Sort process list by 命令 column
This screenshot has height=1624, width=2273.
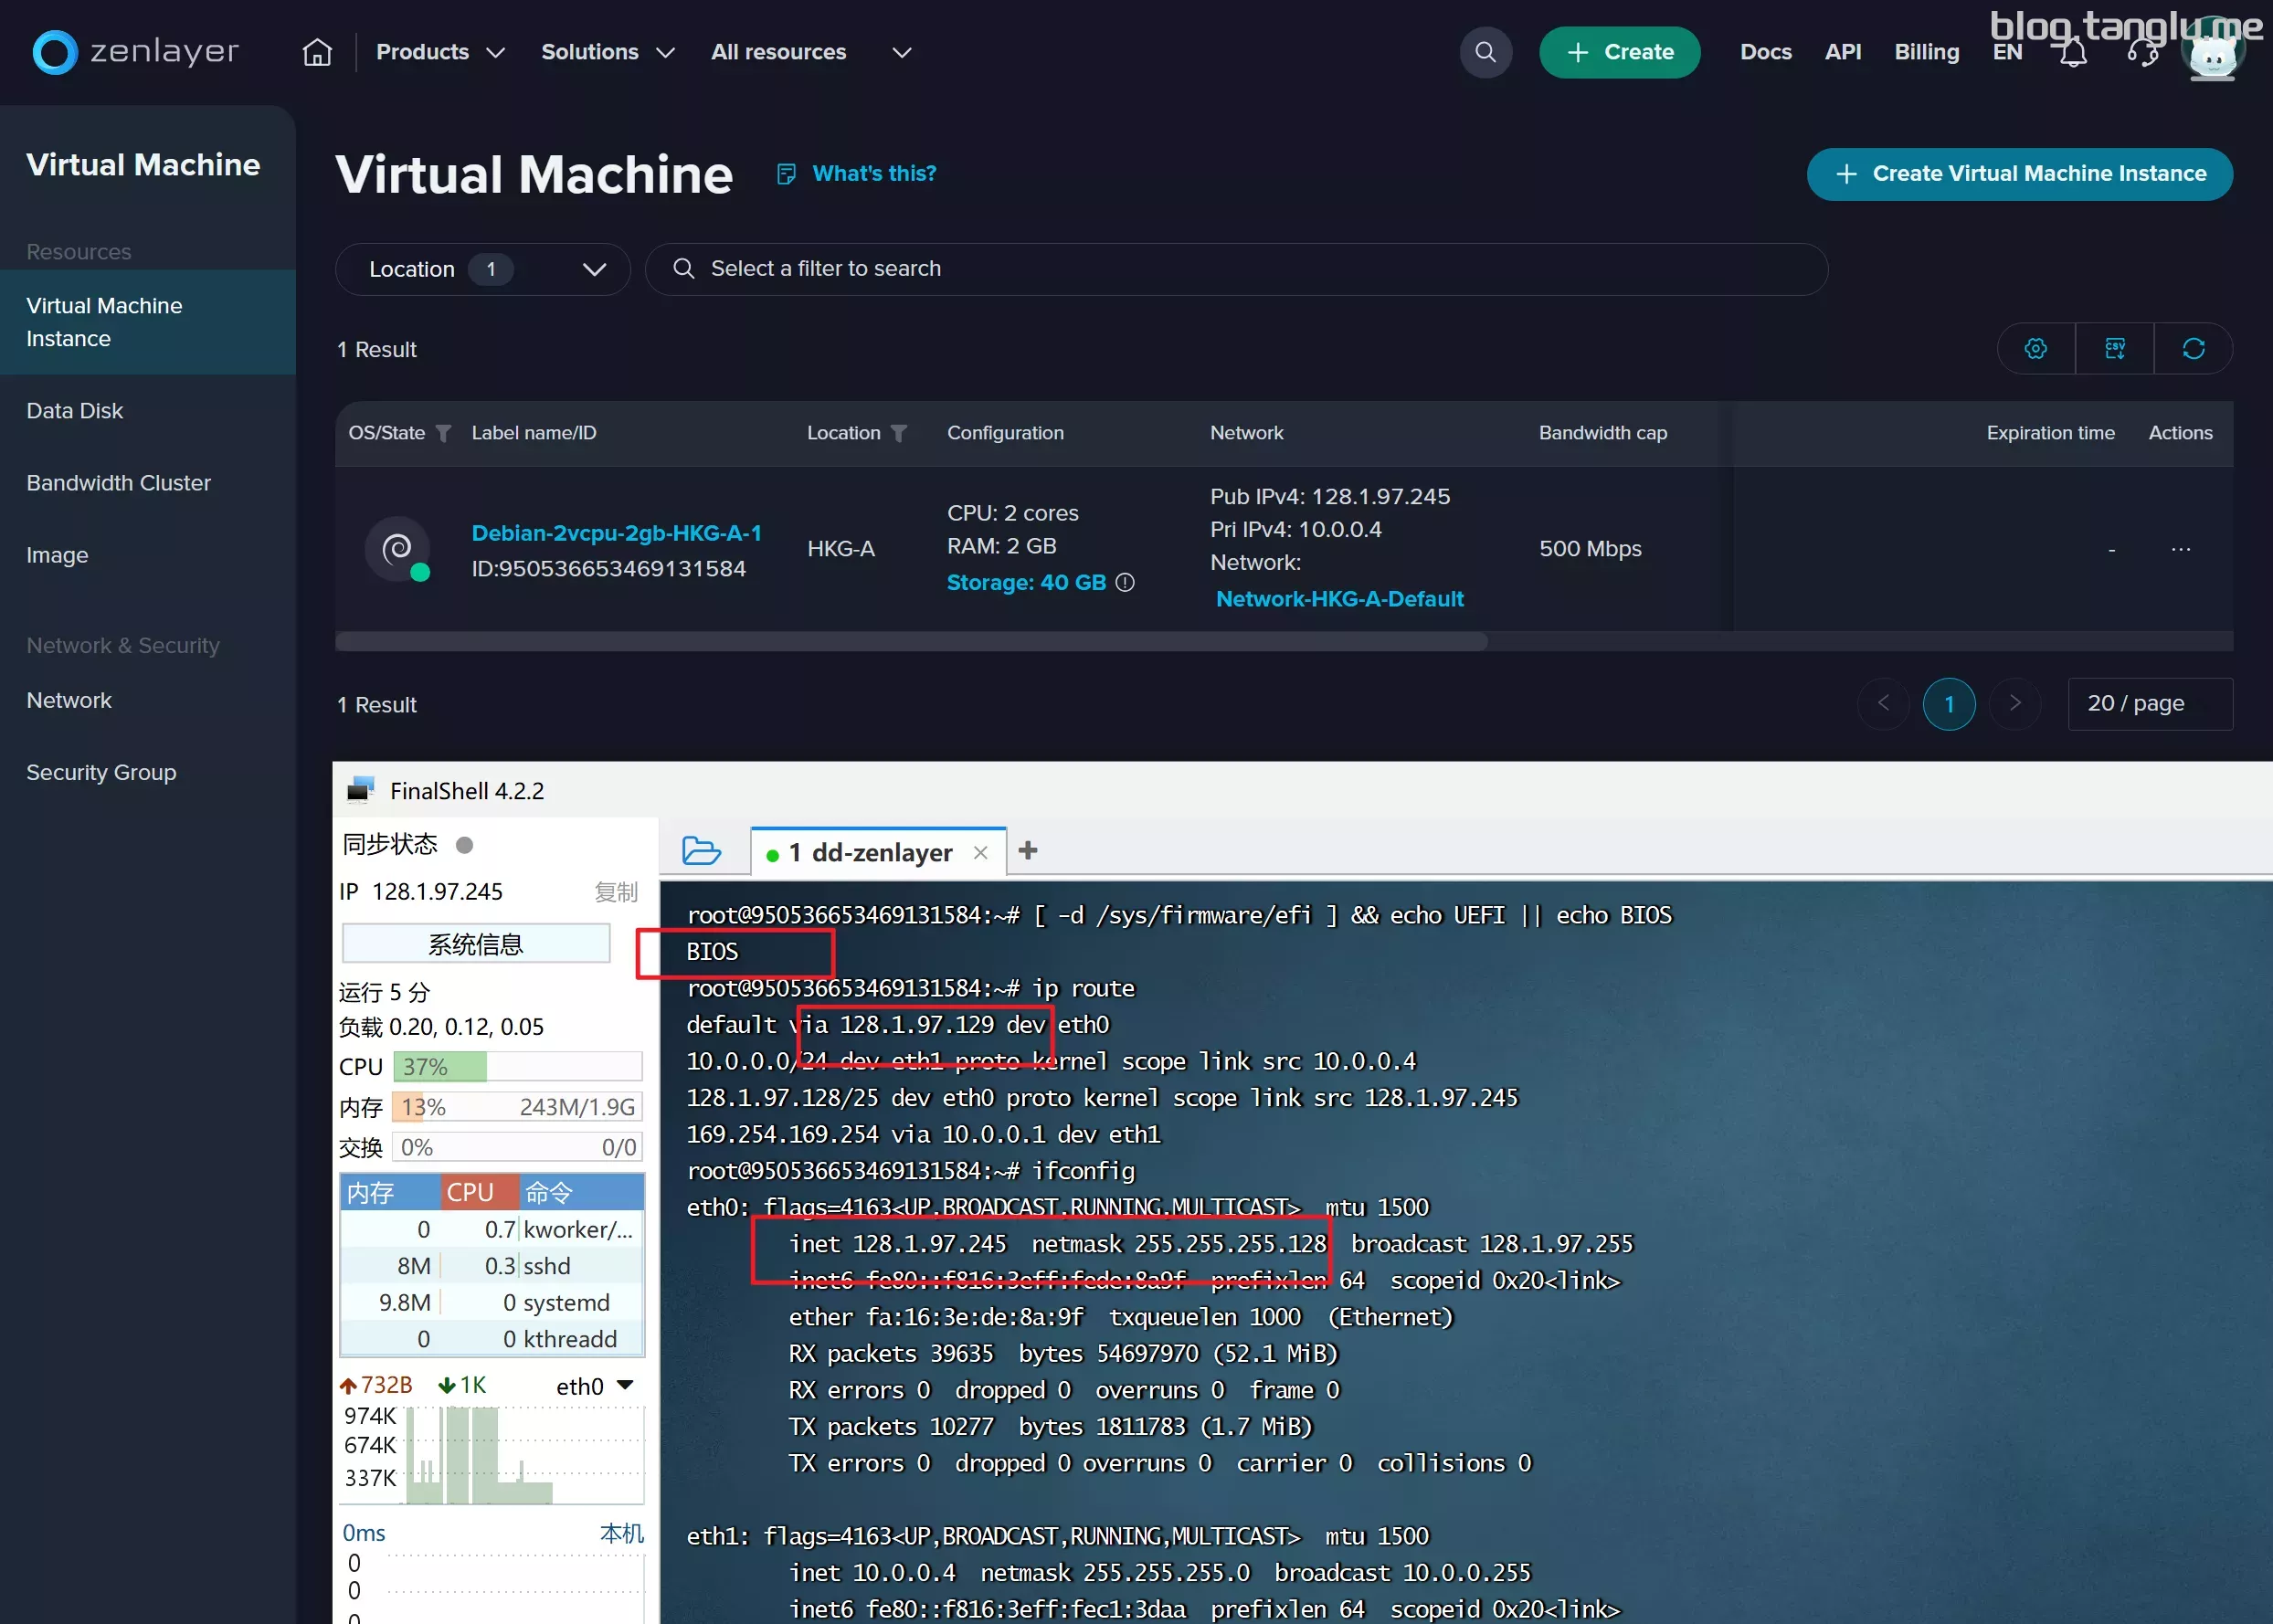pos(582,1192)
